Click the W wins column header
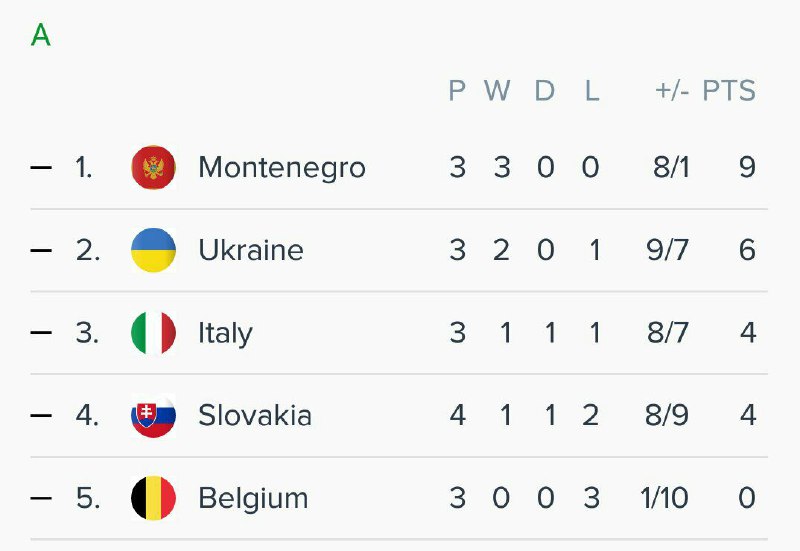The height and width of the screenshot is (551, 800). (x=497, y=91)
